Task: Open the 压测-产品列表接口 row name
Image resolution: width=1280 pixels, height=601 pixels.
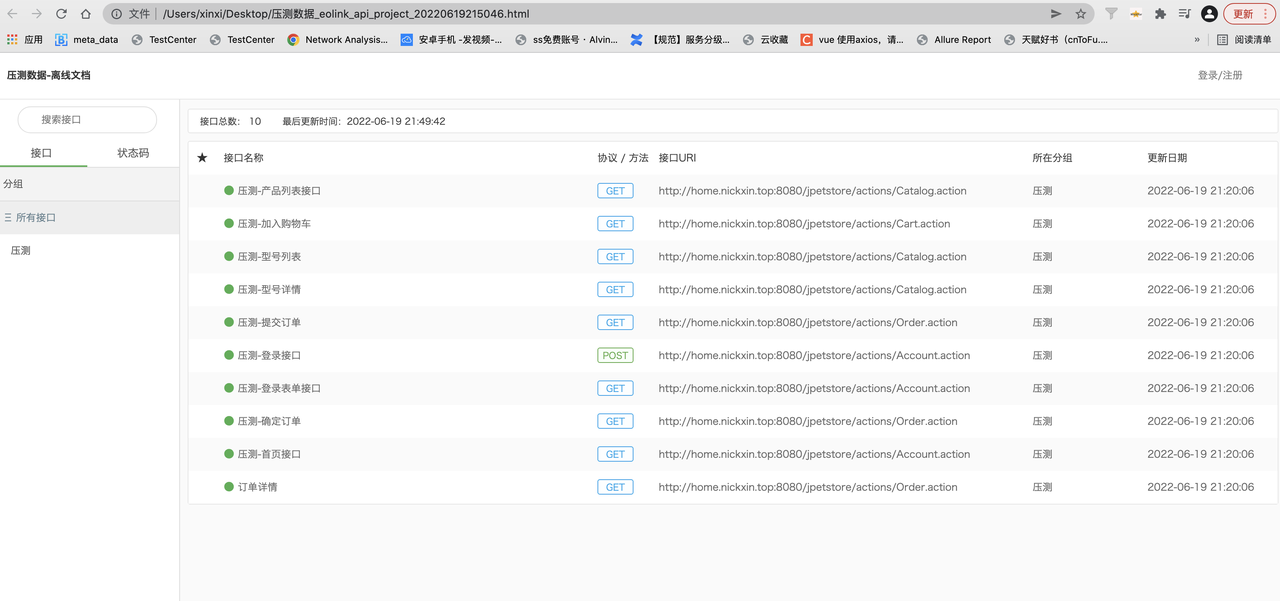Action: pyautogui.click(x=279, y=191)
